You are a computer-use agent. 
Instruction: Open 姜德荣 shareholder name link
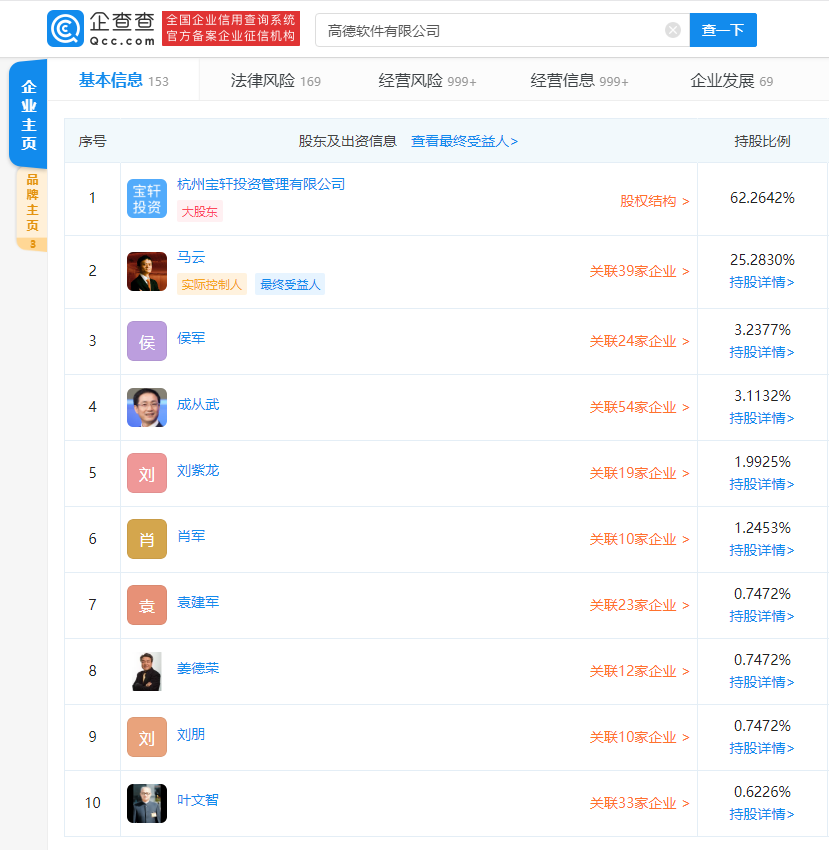198,668
